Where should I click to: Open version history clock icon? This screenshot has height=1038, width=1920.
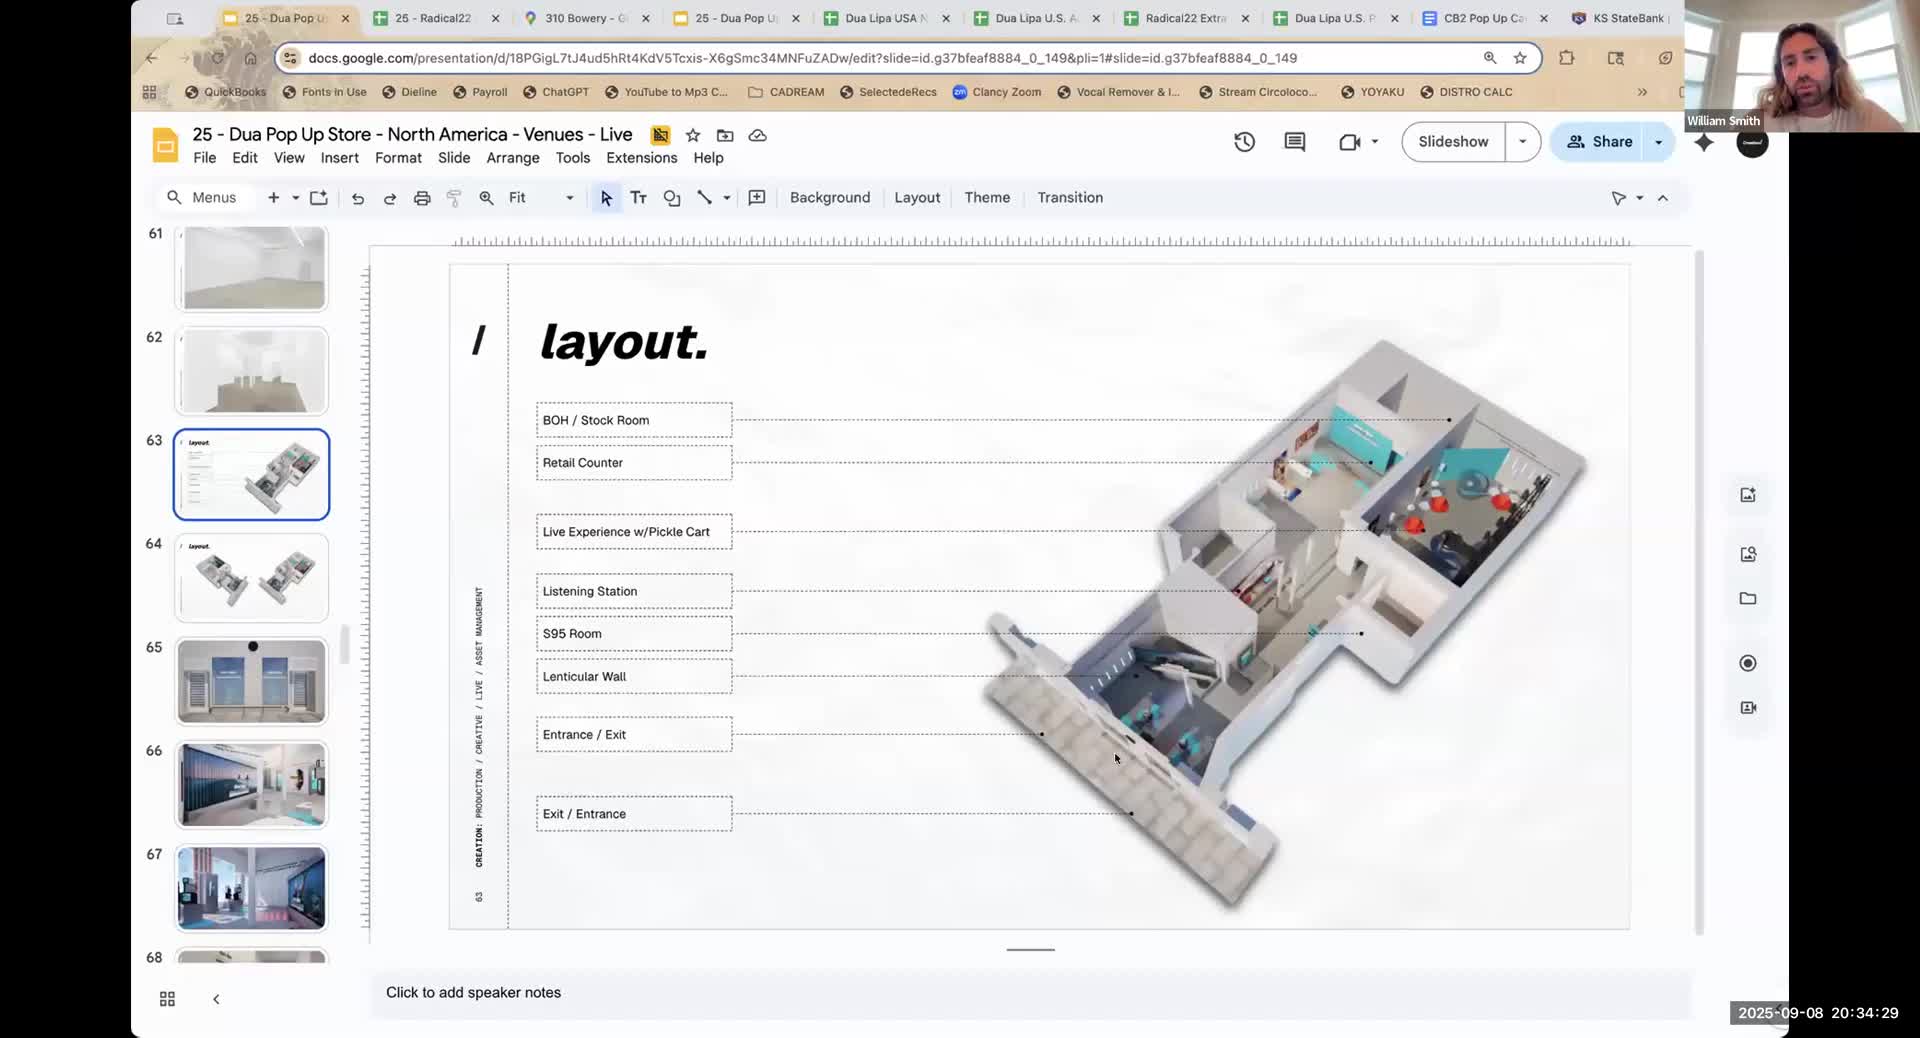(x=1244, y=142)
